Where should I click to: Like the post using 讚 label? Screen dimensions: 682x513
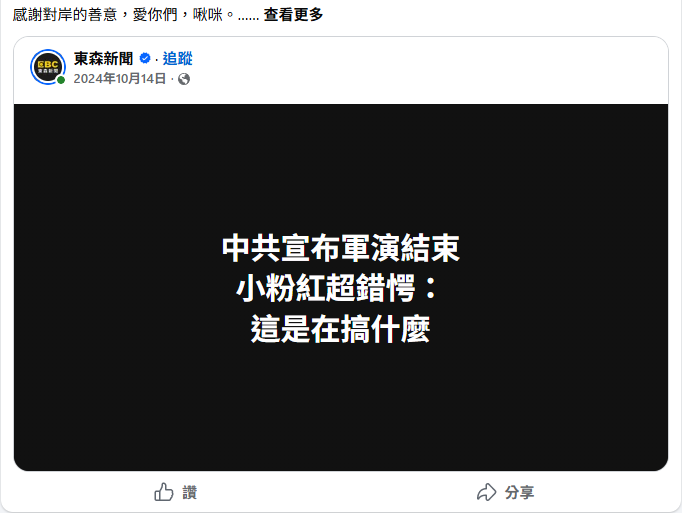tap(190, 493)
